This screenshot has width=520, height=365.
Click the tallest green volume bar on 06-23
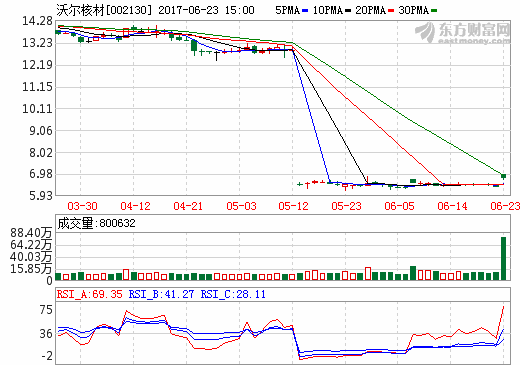point(503,258)
